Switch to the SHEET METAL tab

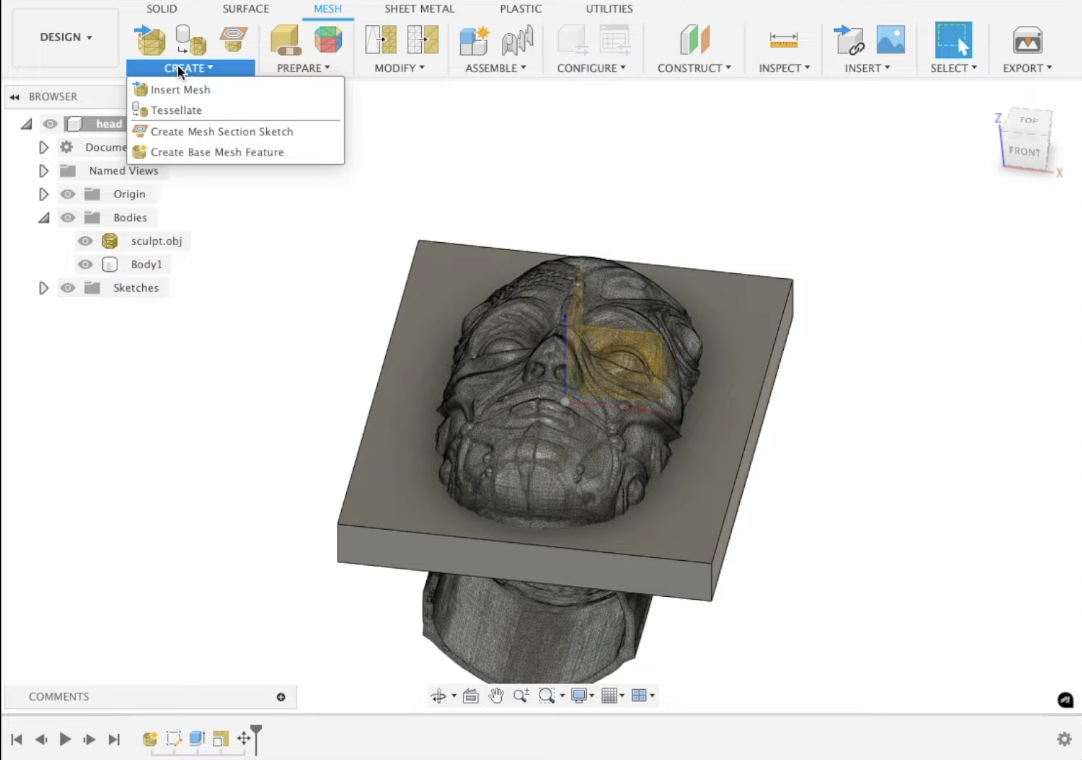click(x=419, y=8)
